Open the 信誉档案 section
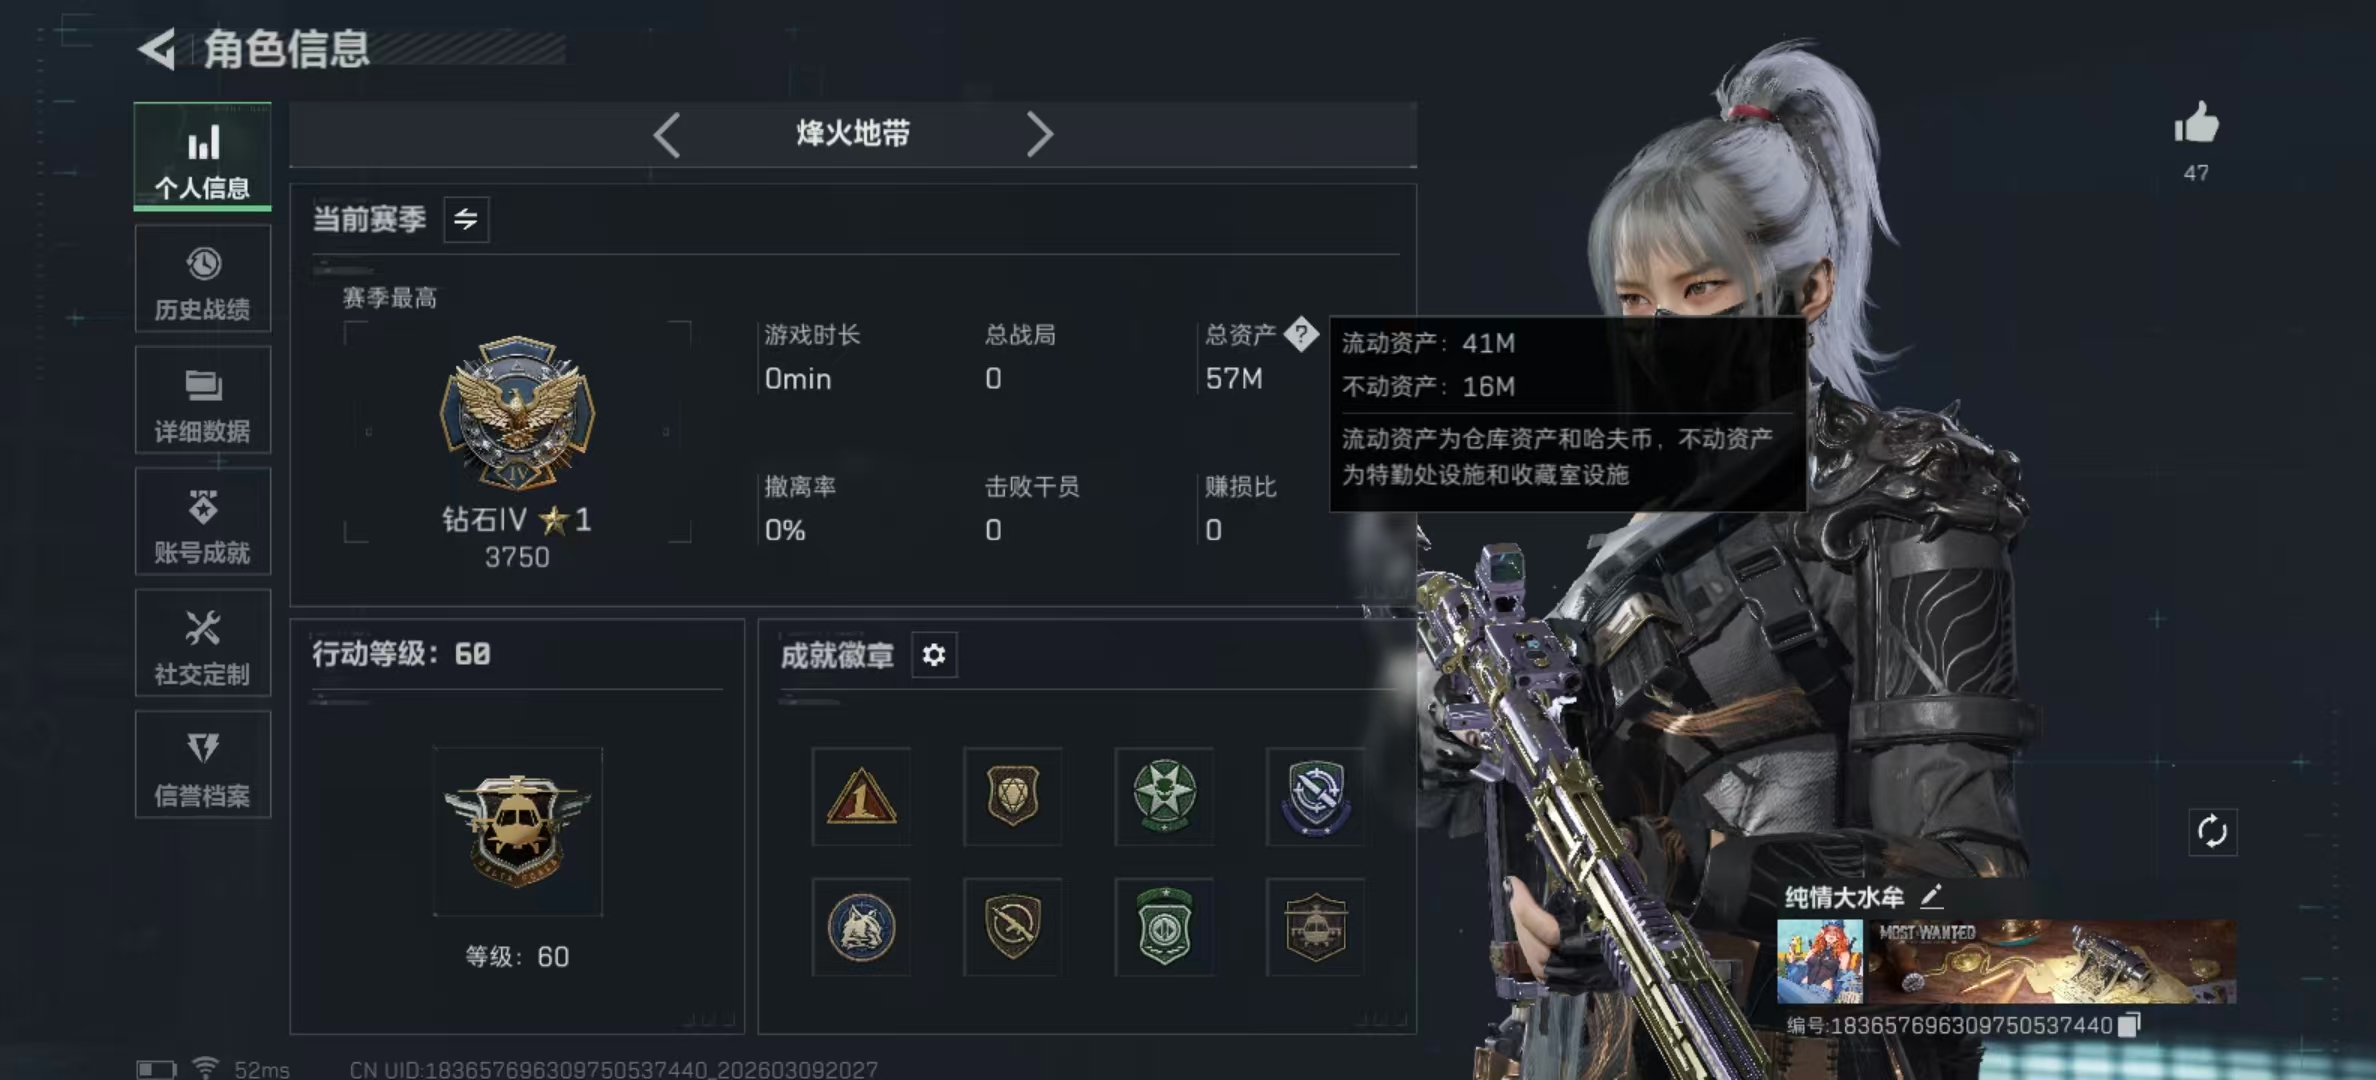 202,765
